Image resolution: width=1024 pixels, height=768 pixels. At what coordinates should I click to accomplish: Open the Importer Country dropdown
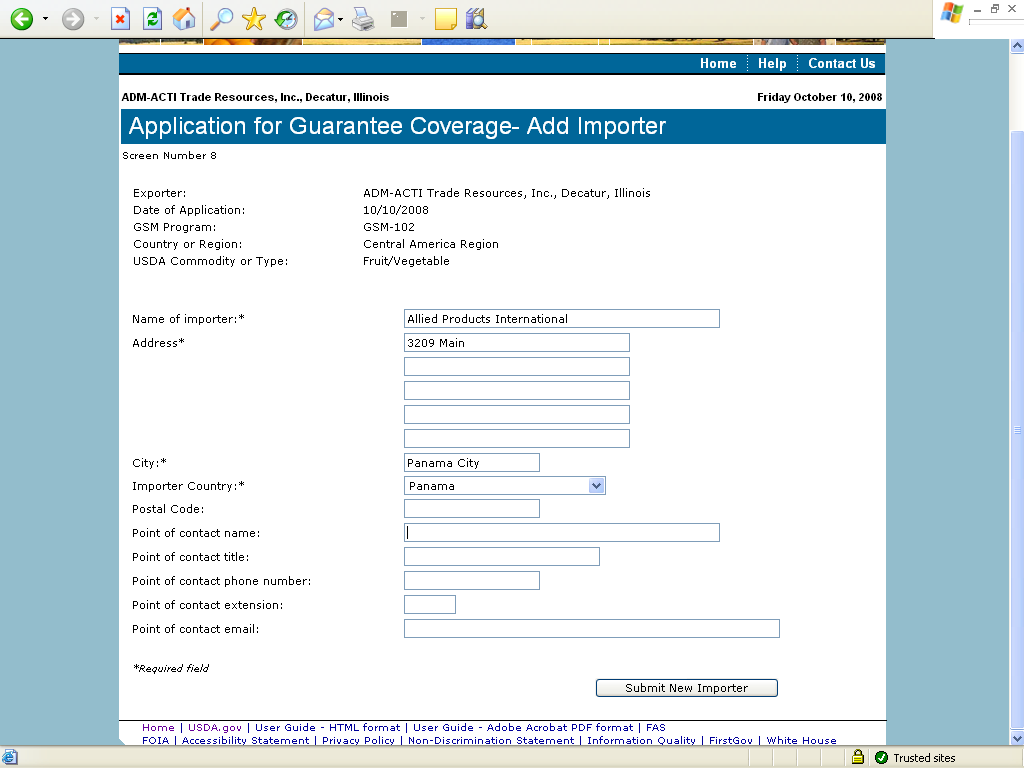(x=505, y=486)
